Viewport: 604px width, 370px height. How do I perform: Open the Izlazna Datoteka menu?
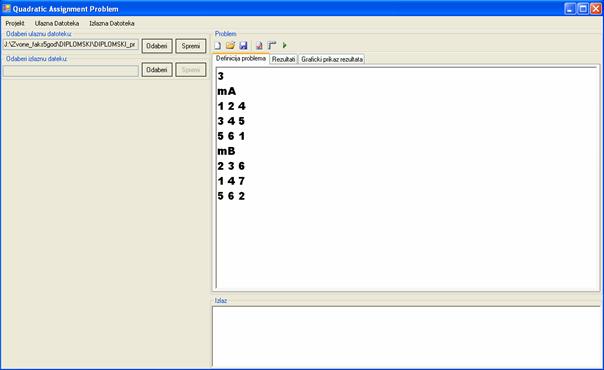[112, 23]
